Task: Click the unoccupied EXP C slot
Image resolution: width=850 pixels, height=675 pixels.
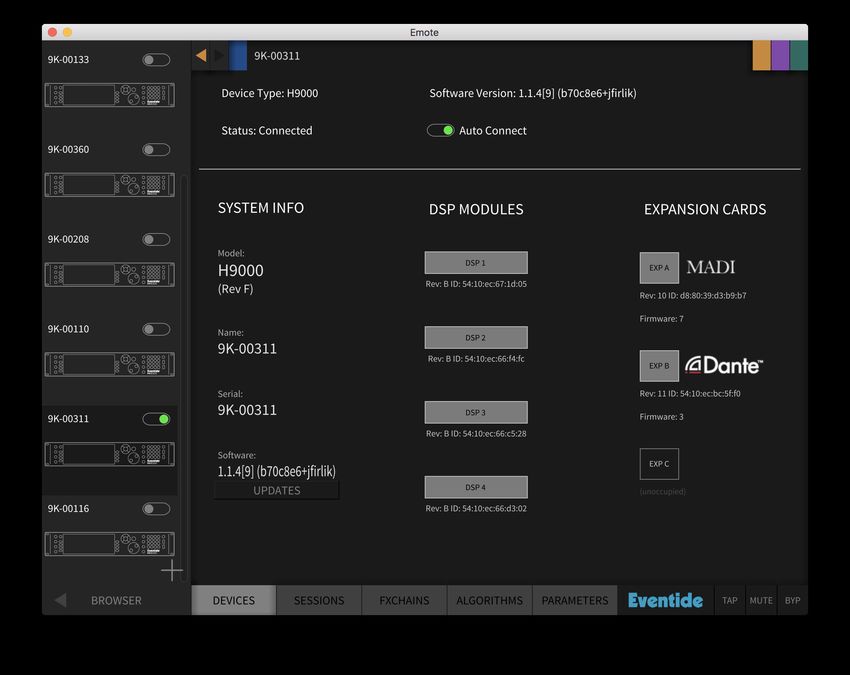Action: coord(659,464)
